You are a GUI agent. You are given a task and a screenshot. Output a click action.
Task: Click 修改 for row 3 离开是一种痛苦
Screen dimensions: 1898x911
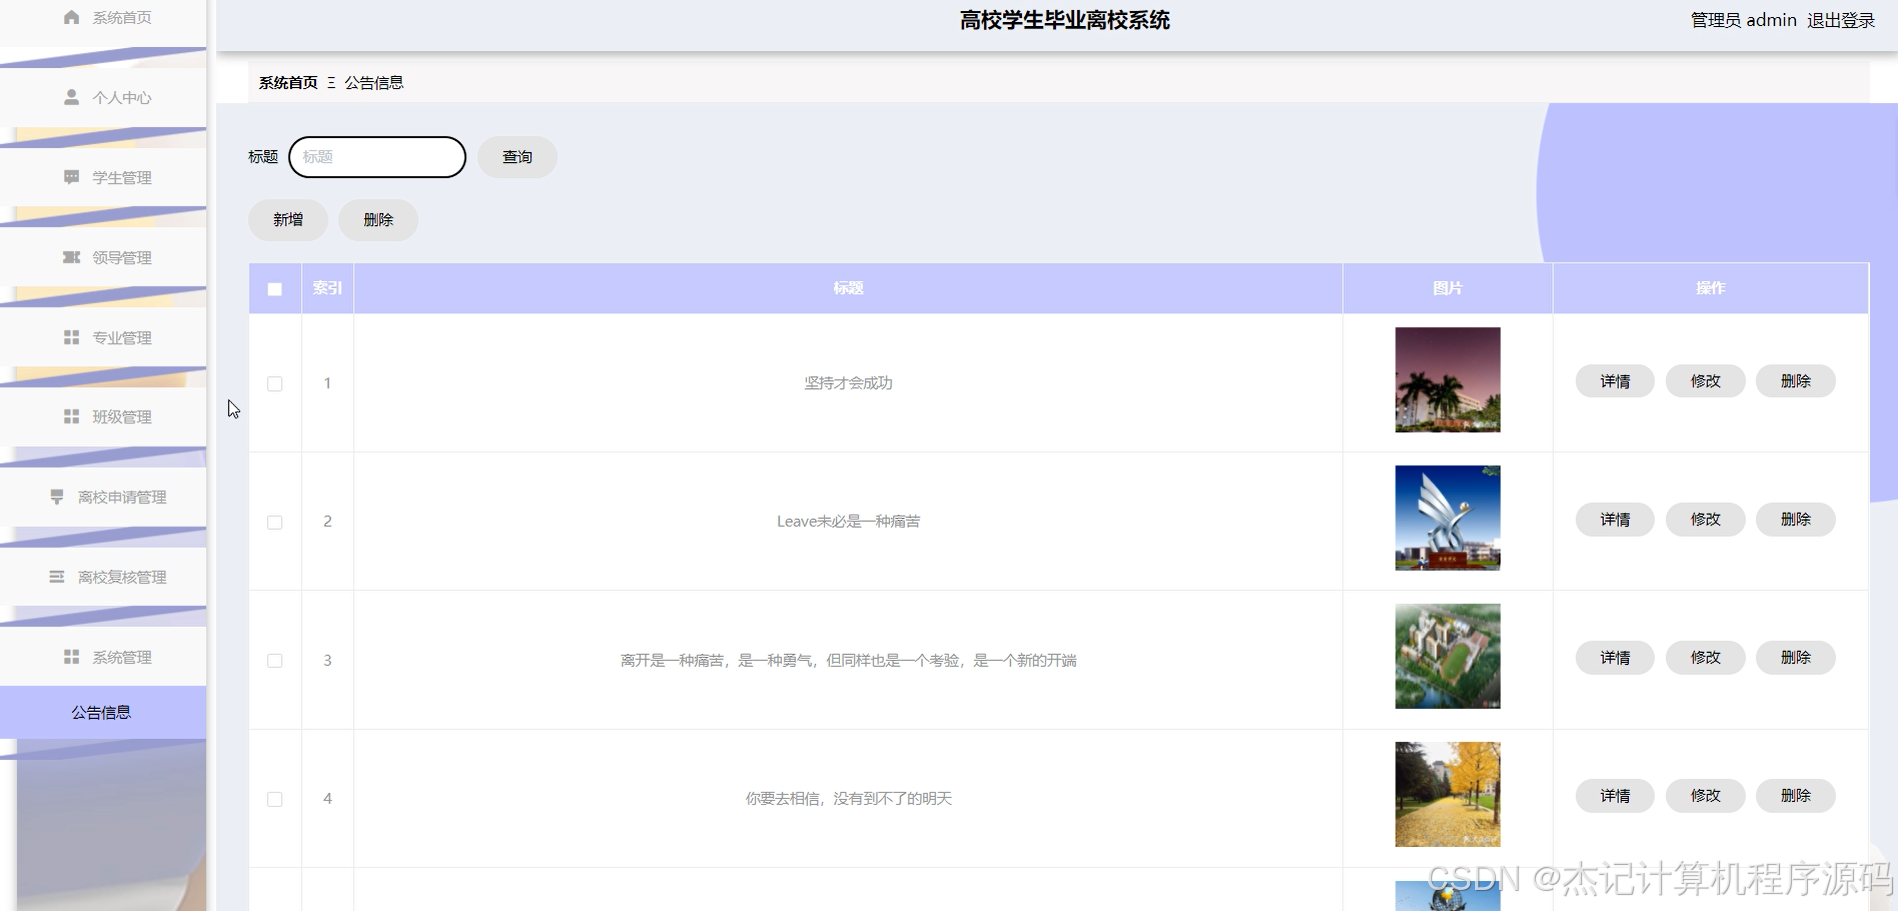click(x=1705, y=657)
